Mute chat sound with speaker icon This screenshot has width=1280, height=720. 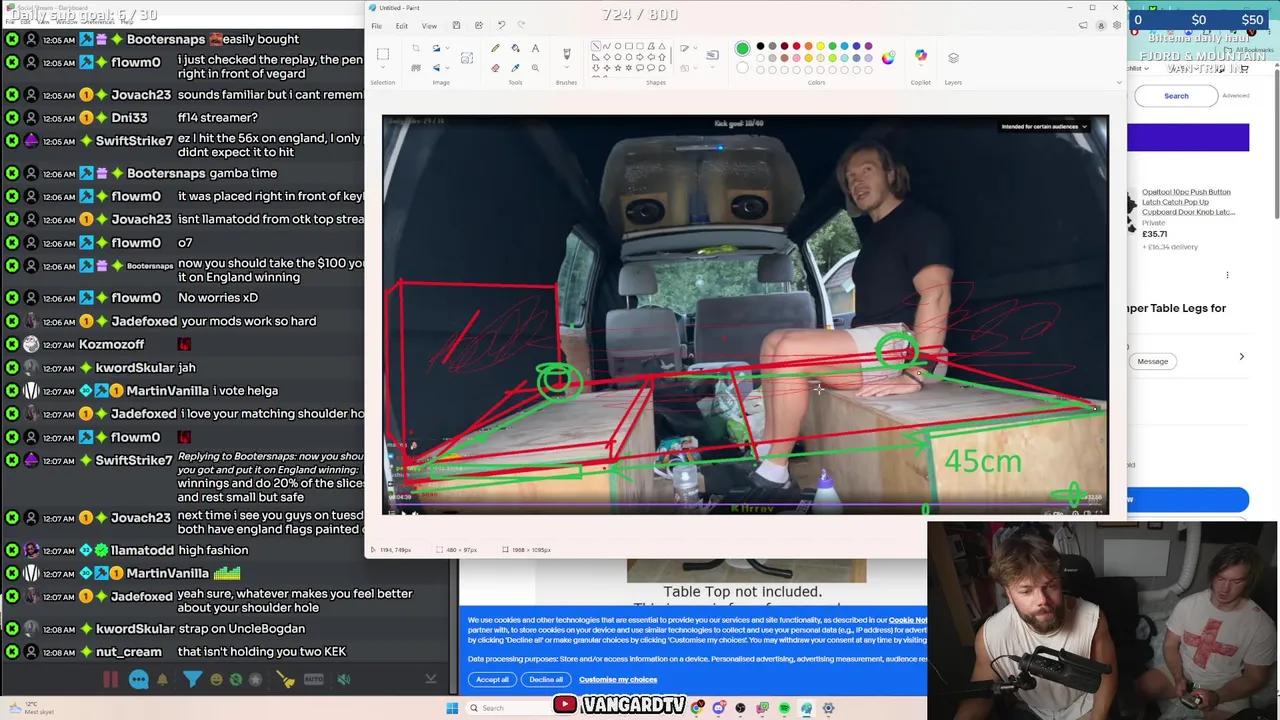tap(343, 679)
